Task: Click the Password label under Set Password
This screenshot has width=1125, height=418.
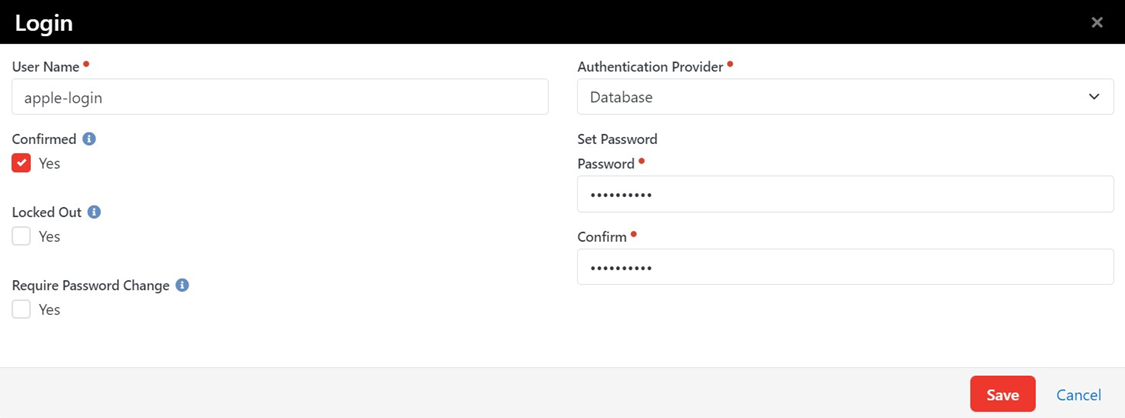Action: pyautogui.click(x=606, y=164)
